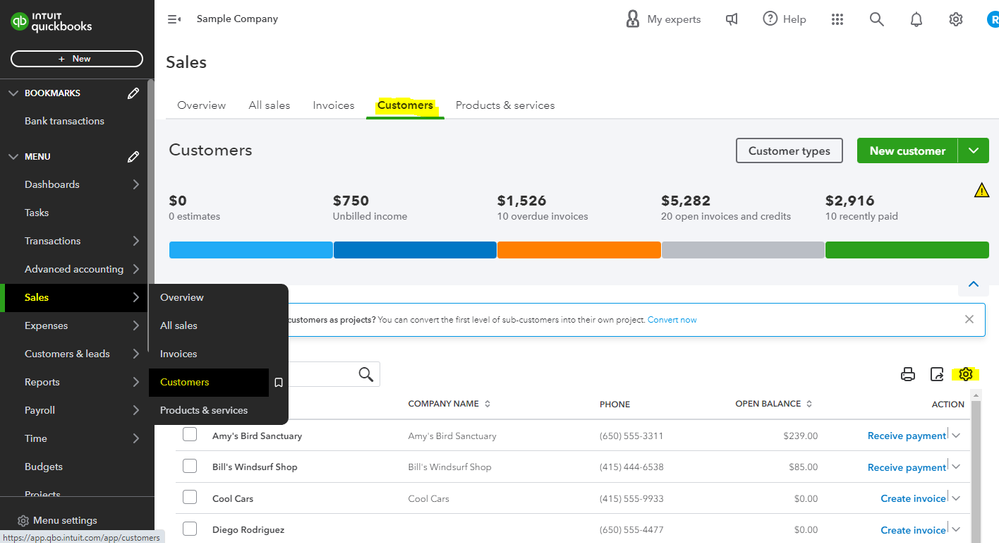Image resolution: width=999 pixels, height=543 pixels.
Task: Open action dropdown for Amy's Bird Sanctuary
Action: click(956, 435)
